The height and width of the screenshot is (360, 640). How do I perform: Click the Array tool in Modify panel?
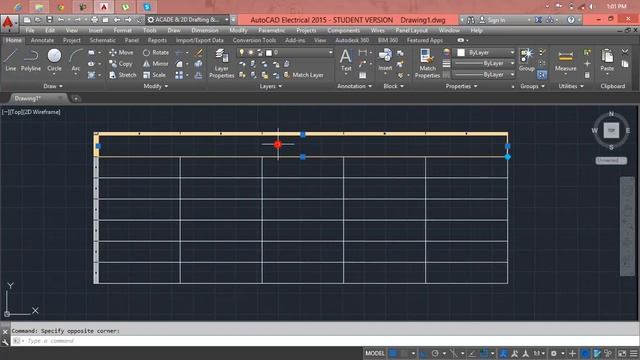(179, 75)
